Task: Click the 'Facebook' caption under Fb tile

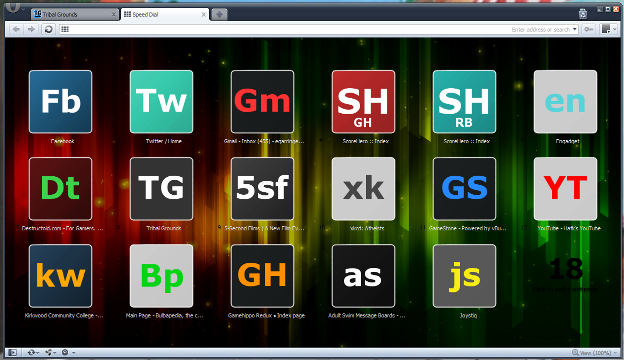Action: [62, 141]
